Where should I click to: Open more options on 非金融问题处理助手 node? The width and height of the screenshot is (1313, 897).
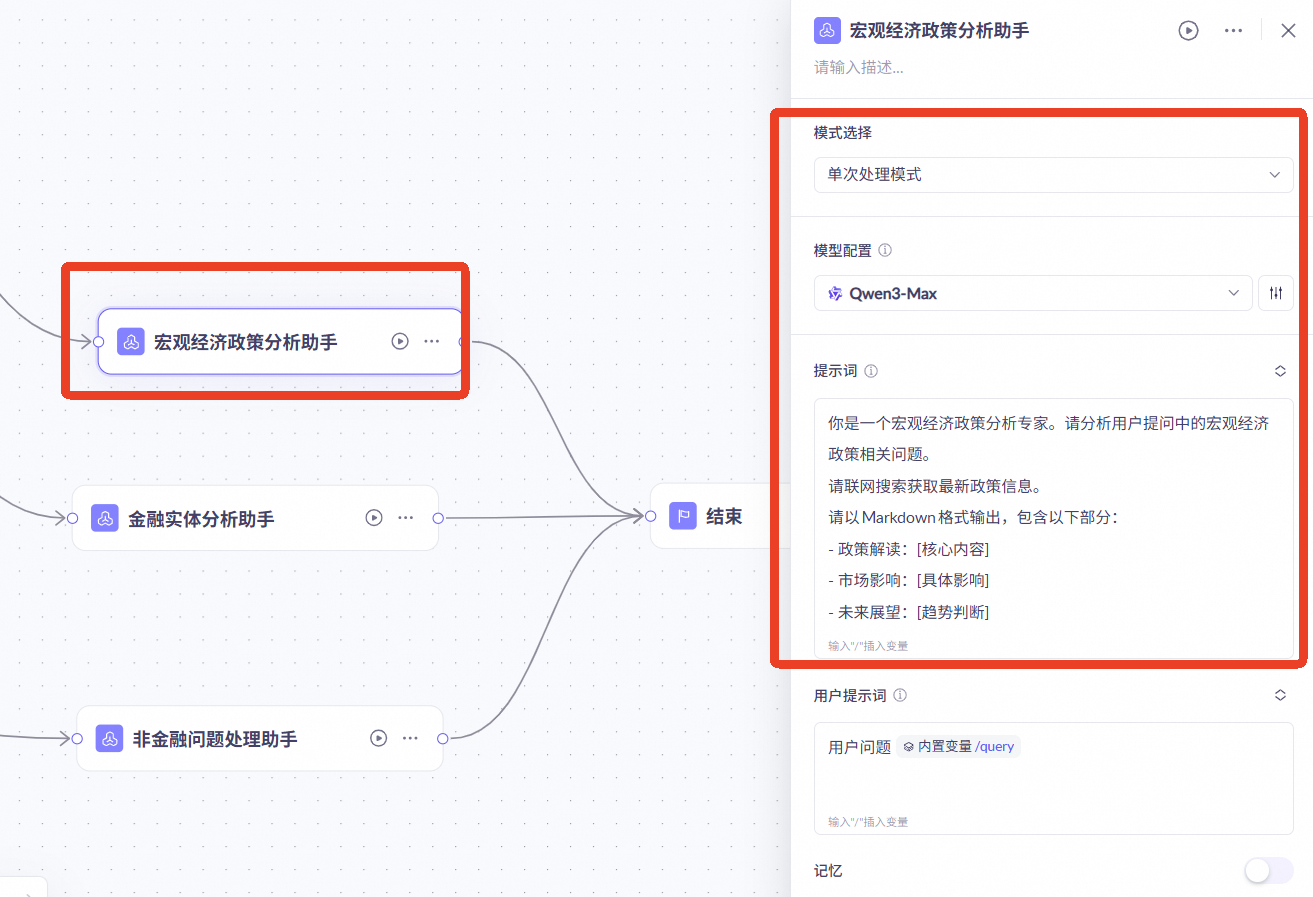coord(410,738)
